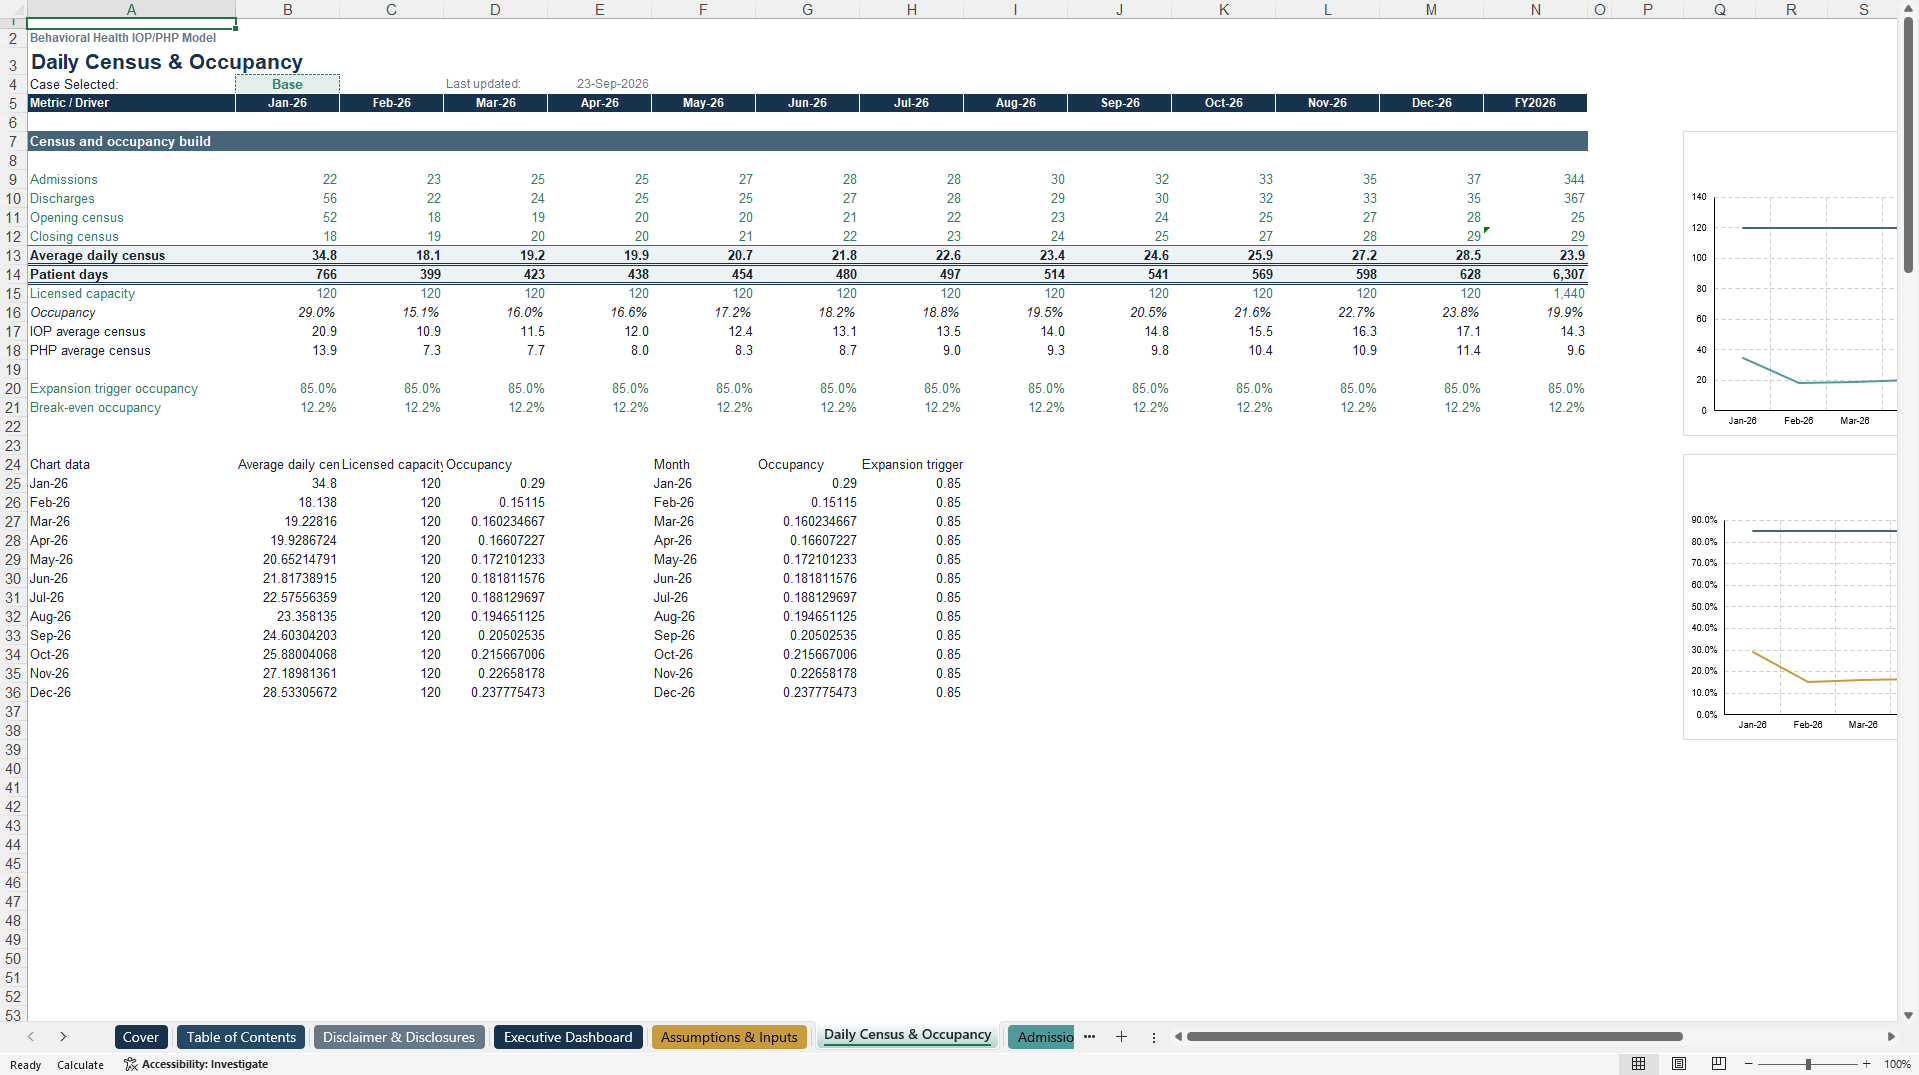Select Daily Census & Occupancy tab
The image size is (1919, 1075).
(x=907, y=1035)
